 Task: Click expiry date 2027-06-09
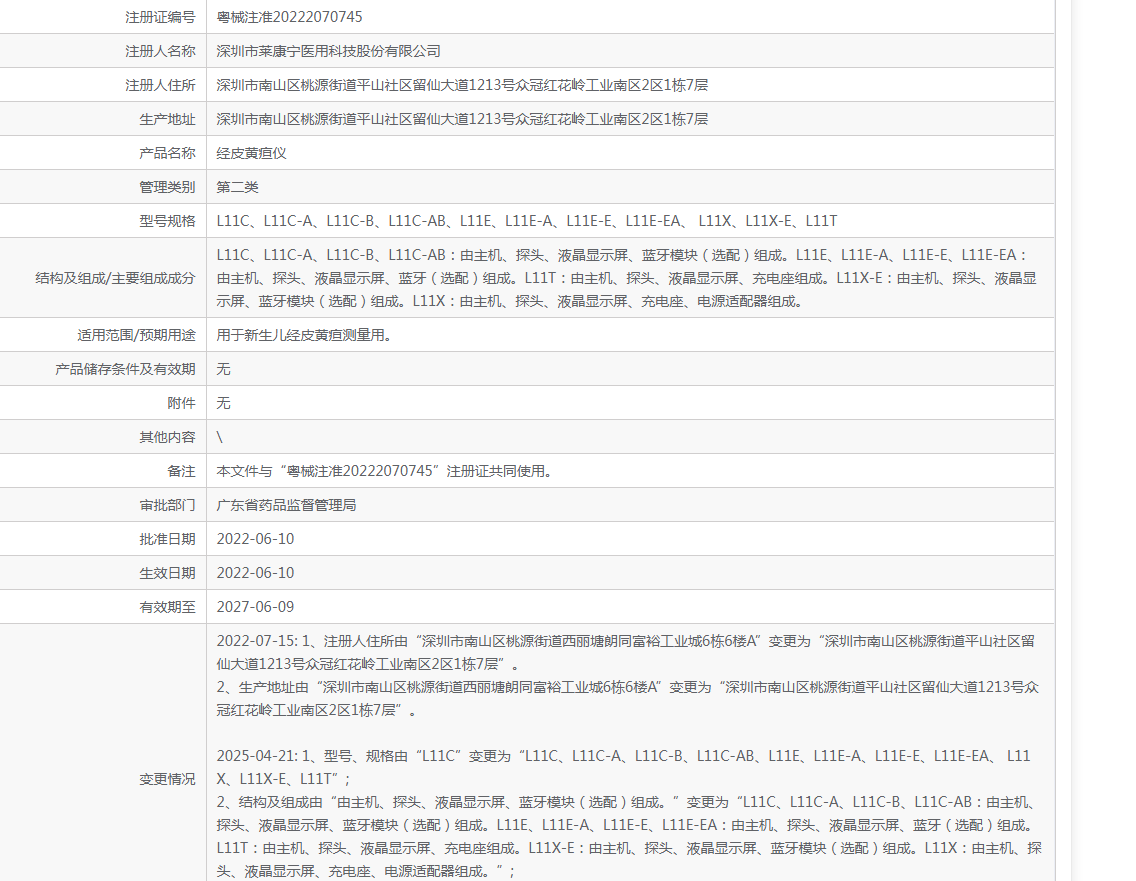[255, 607]
